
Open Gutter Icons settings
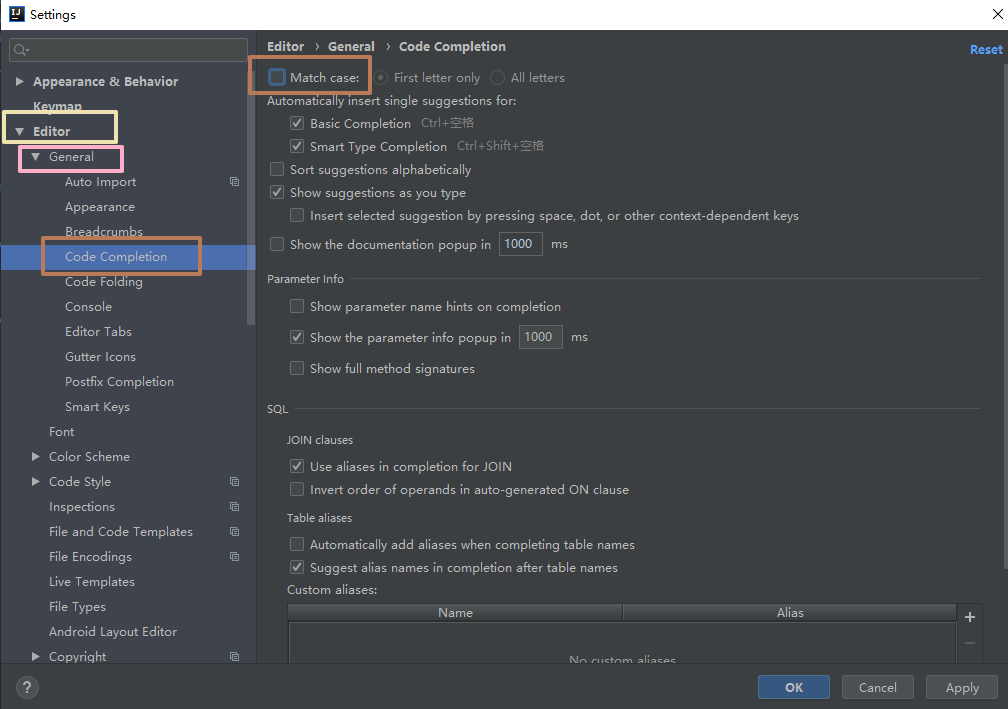(100, 357)
